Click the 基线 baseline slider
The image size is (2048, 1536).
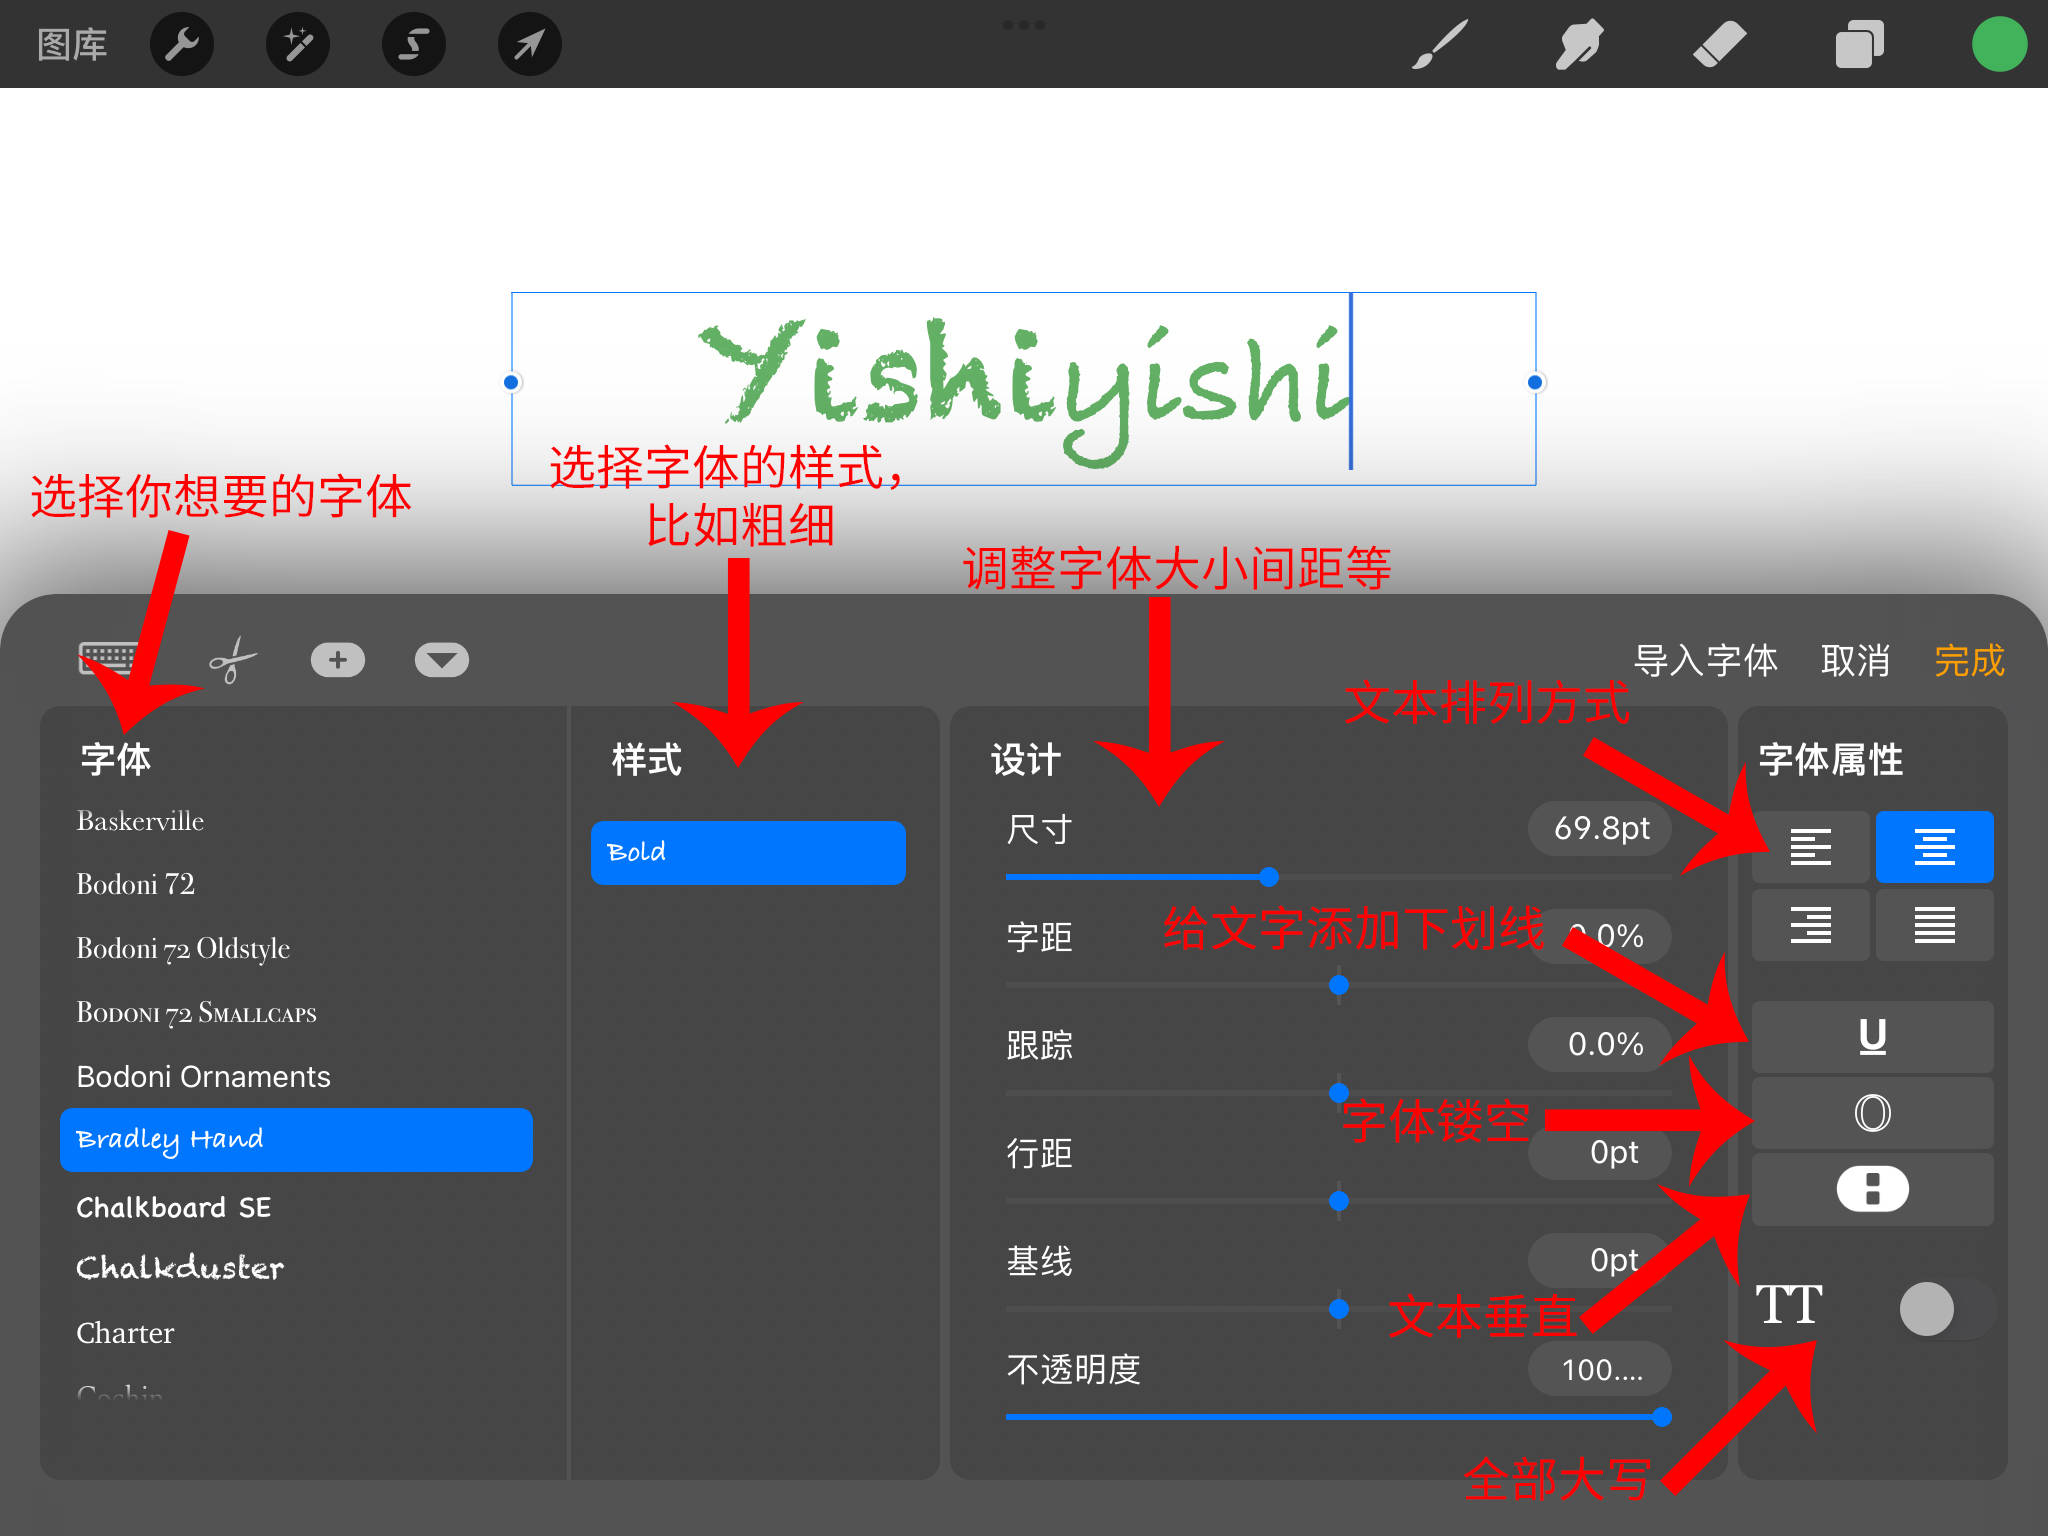click(x=1338, y=1309)
